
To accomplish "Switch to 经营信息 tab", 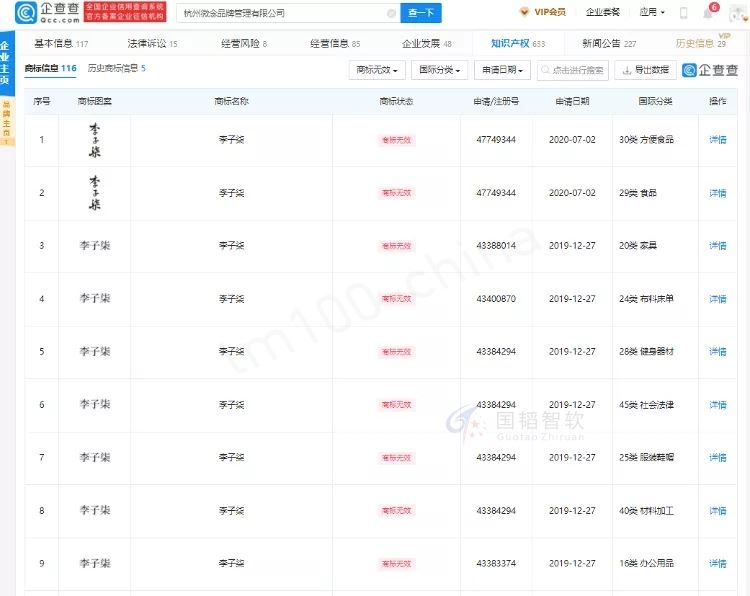I will click(x=335, y=44).
